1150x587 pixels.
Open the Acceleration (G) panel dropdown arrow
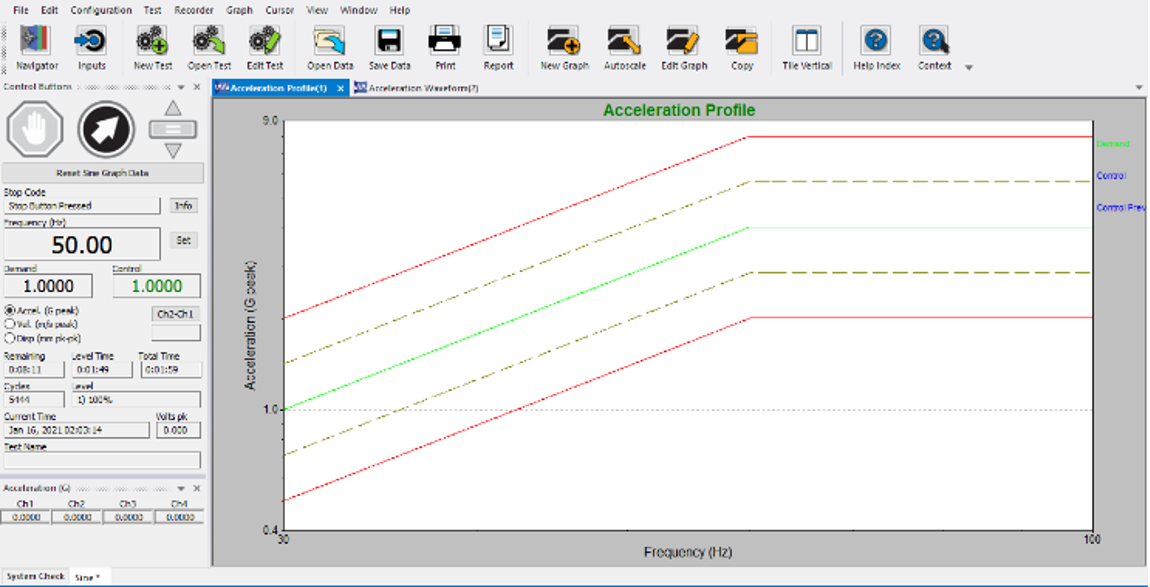point(181,488)
